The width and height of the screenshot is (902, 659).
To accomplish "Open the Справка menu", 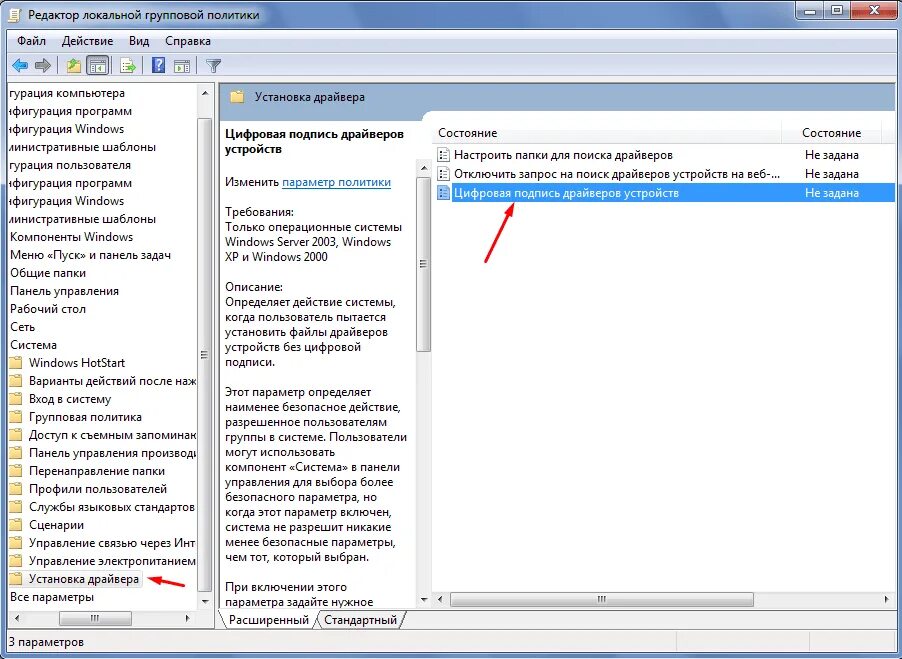I will click(x=188, y=41).
